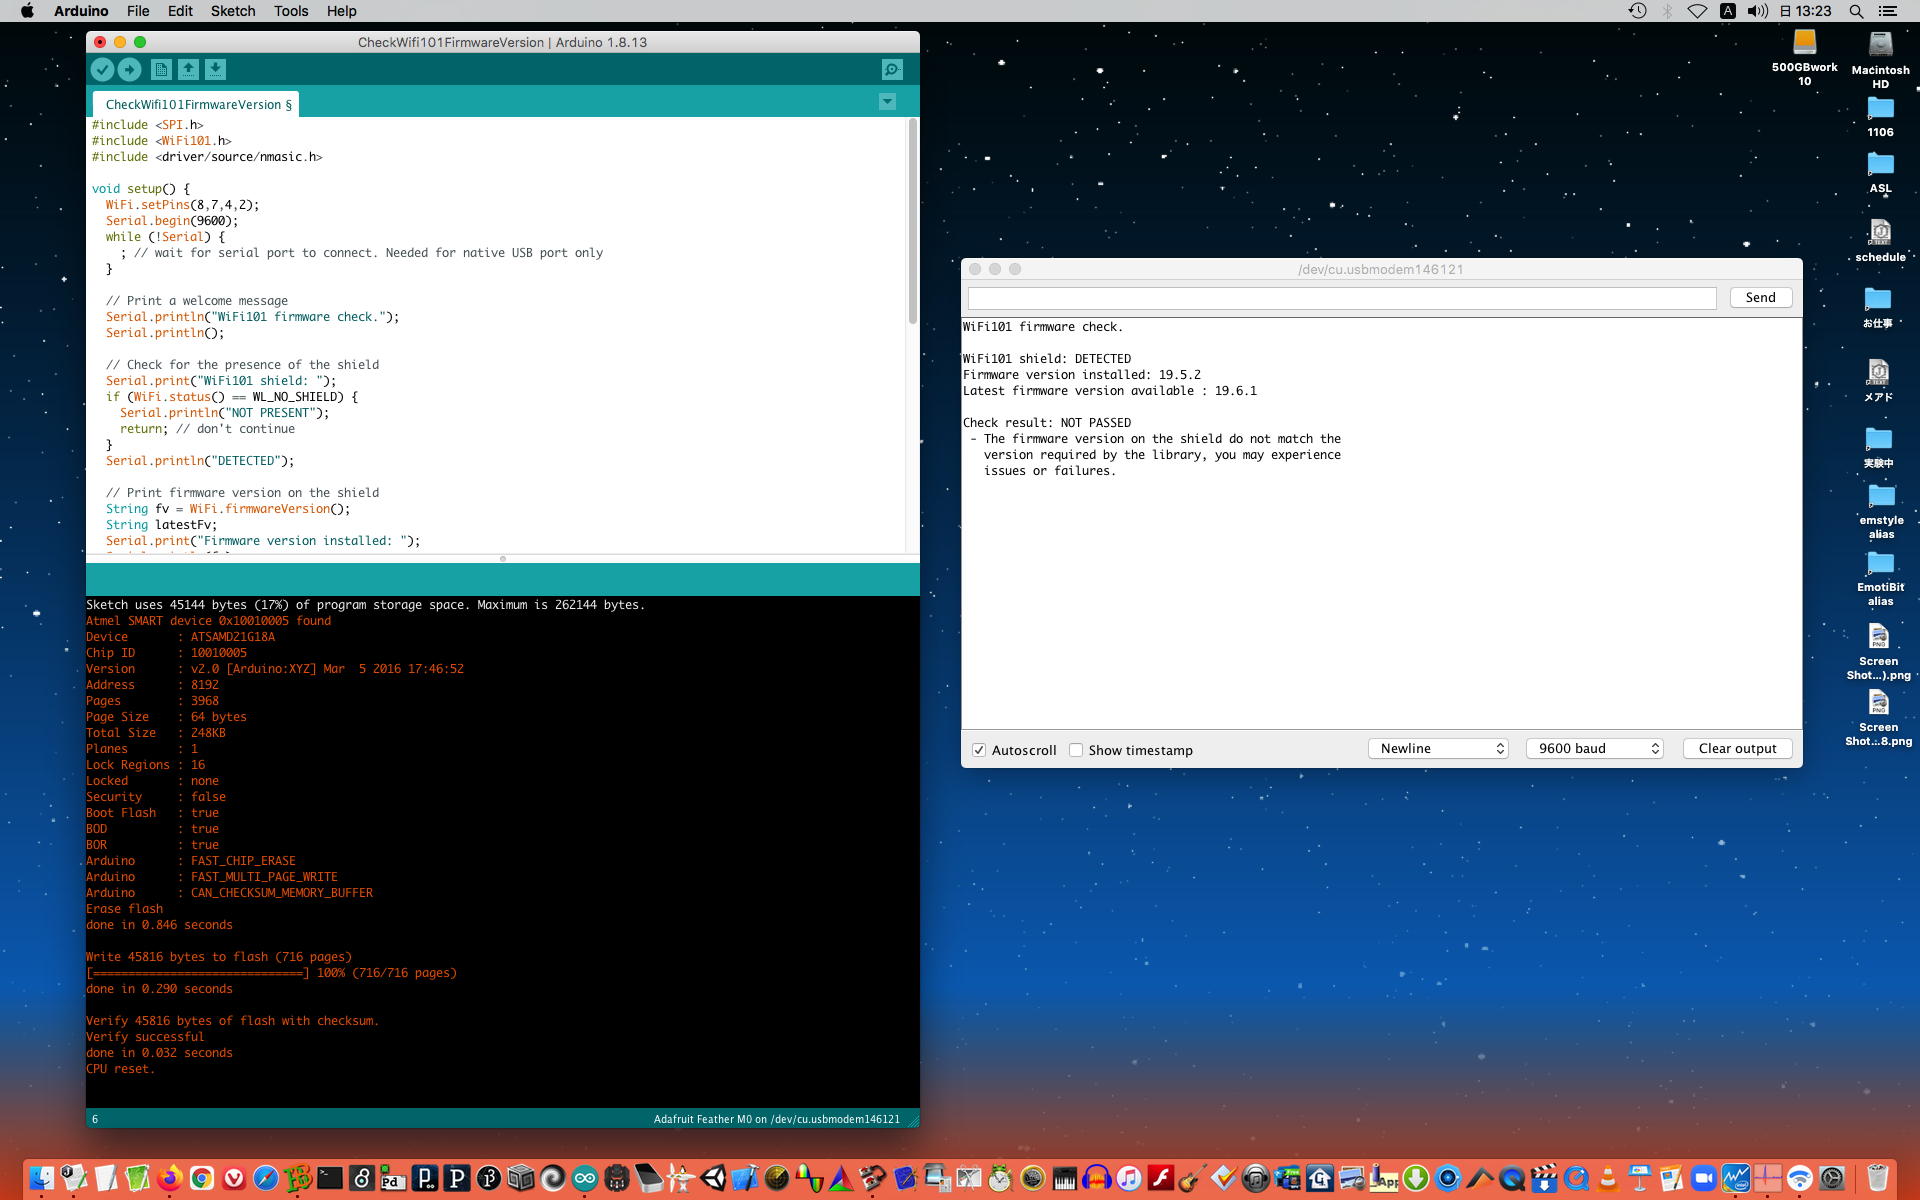Enable the Show timestamp checkbox
This screenshot has height=1200, width=1920.
tap(1076, 750)
